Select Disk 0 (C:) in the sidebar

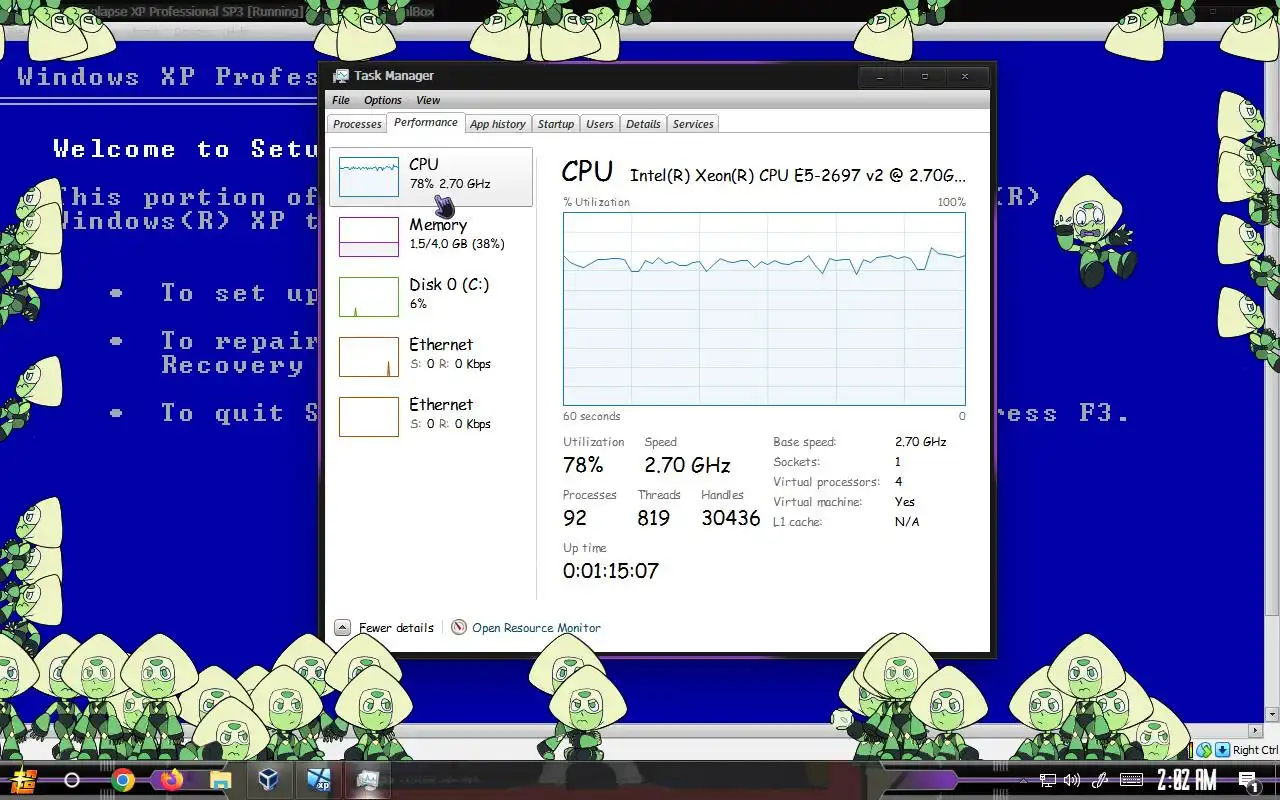[431, 297]
